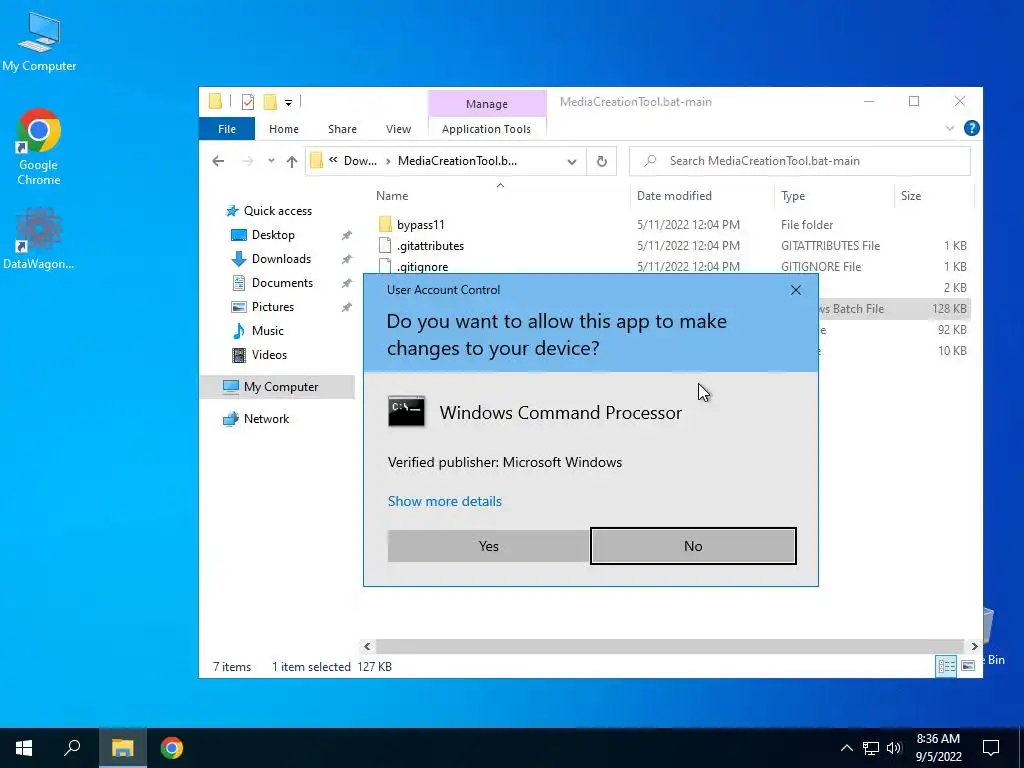Click the Google Chrome desktop shortcut
This screenshot has height=768, width=1024.
pos(39,148)
